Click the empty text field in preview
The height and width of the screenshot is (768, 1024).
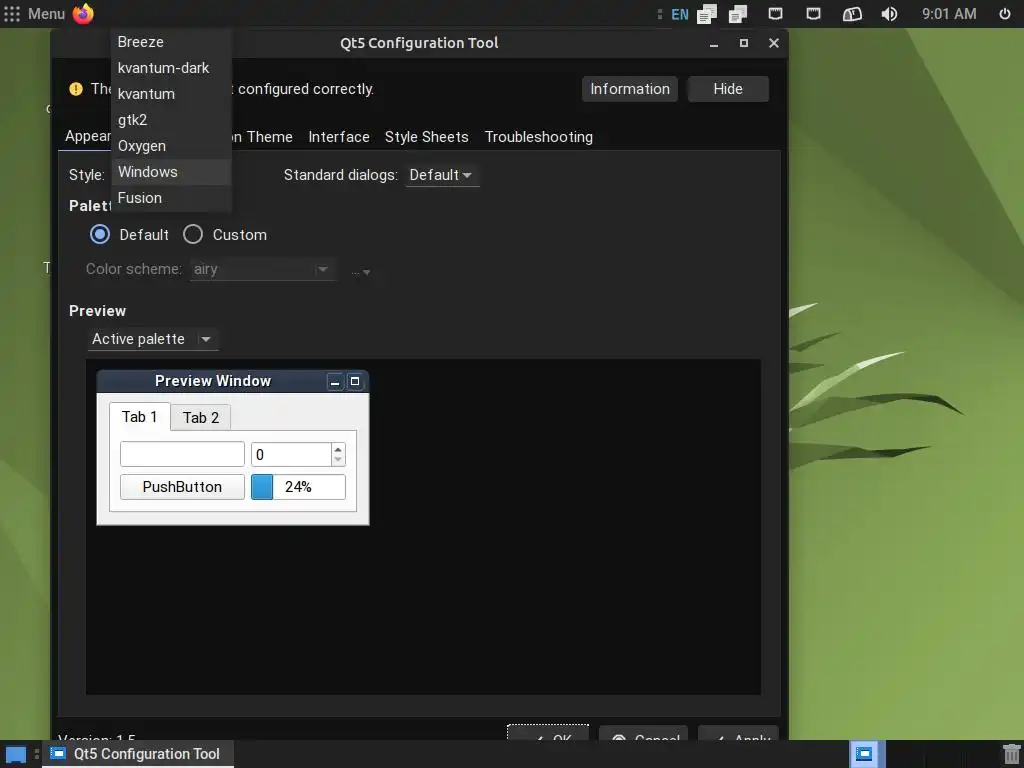pos(182,455)
